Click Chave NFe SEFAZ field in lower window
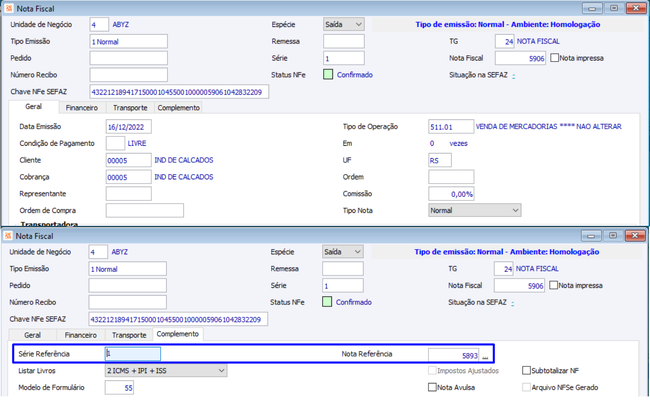Image resolution: width=650 pixels, height=400 pixels. click(x=178, y=319)
